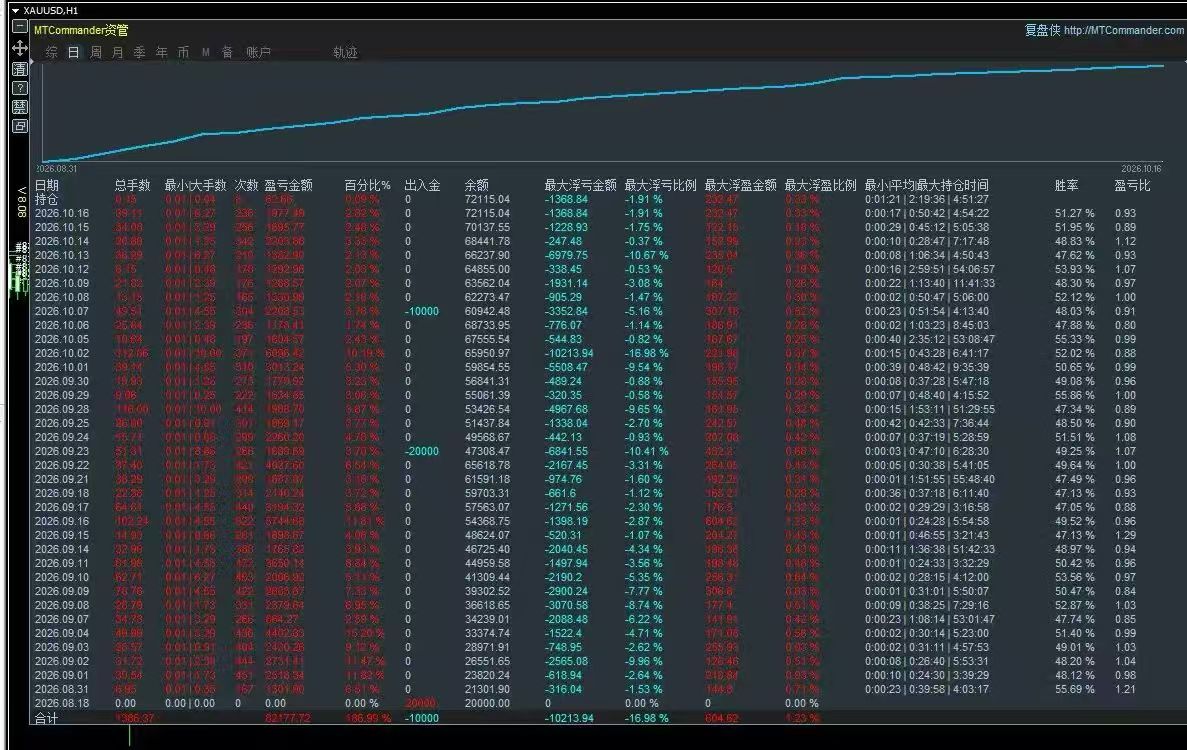Open help with the question mark icon
The height and width of the screenshot is (750, 1187).
point(20,88)
